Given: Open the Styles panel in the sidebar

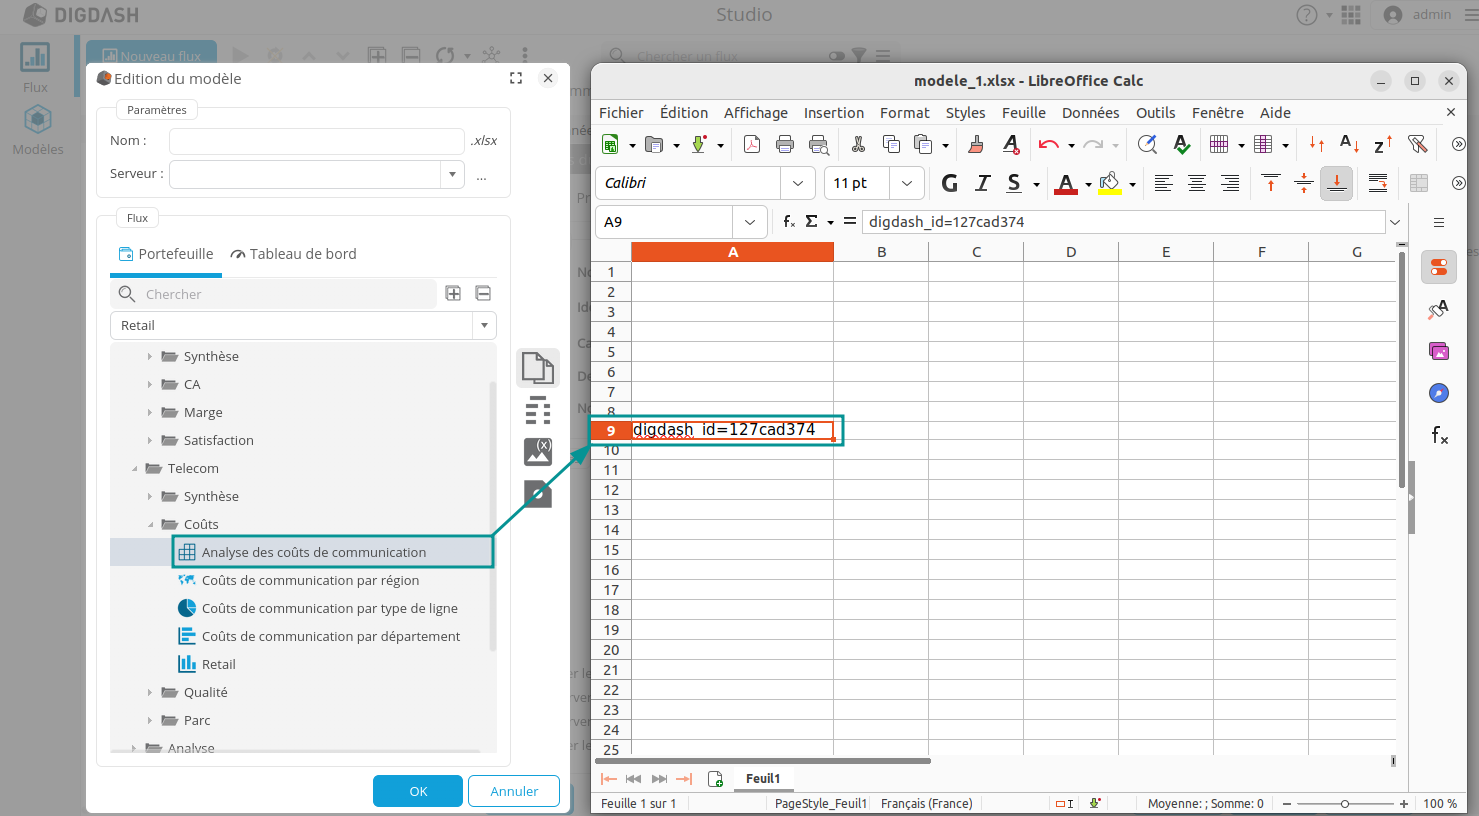Looking at the screenshot, I should coord(1438,309).
